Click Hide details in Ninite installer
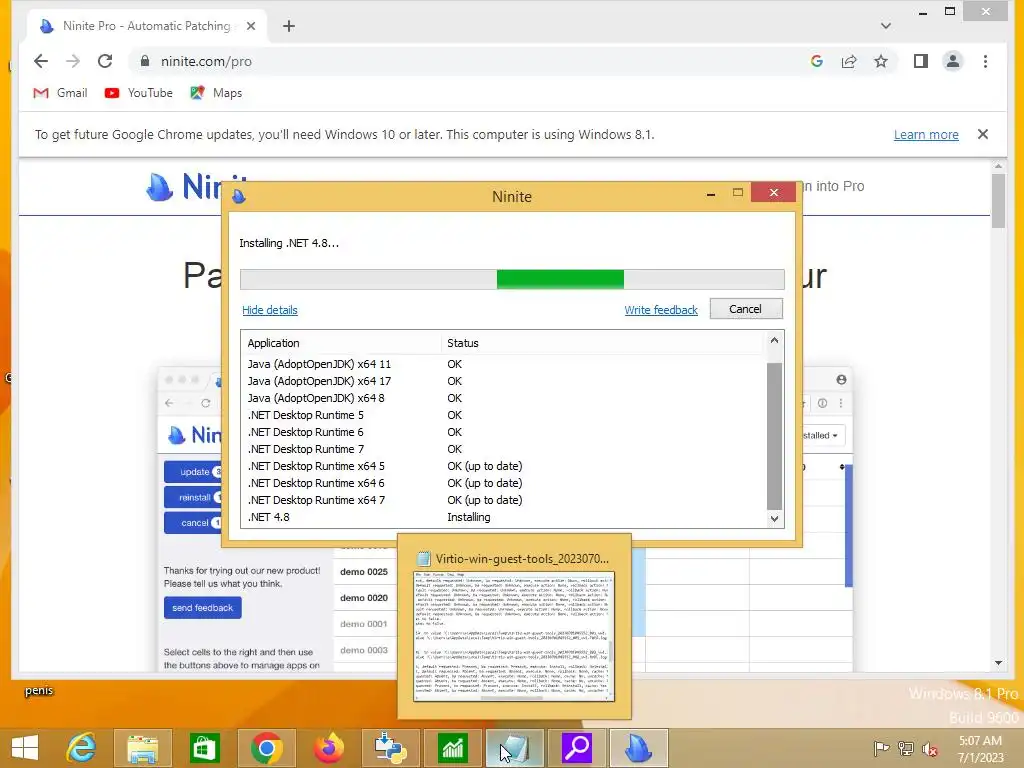1024x768 pixels. tap(270, 310)
